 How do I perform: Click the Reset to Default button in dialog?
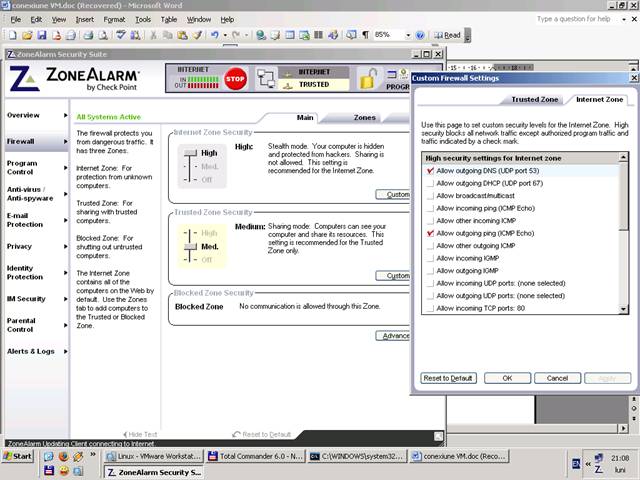(x=448, y=378)
